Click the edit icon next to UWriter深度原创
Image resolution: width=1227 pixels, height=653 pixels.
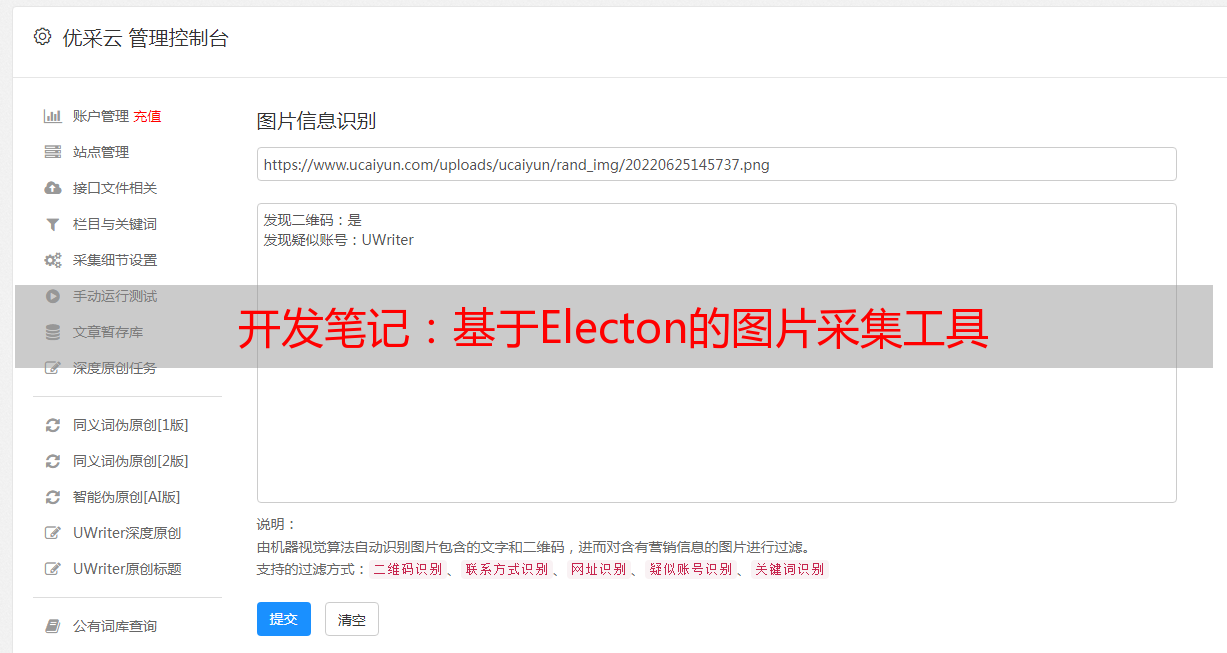point(53,533)
